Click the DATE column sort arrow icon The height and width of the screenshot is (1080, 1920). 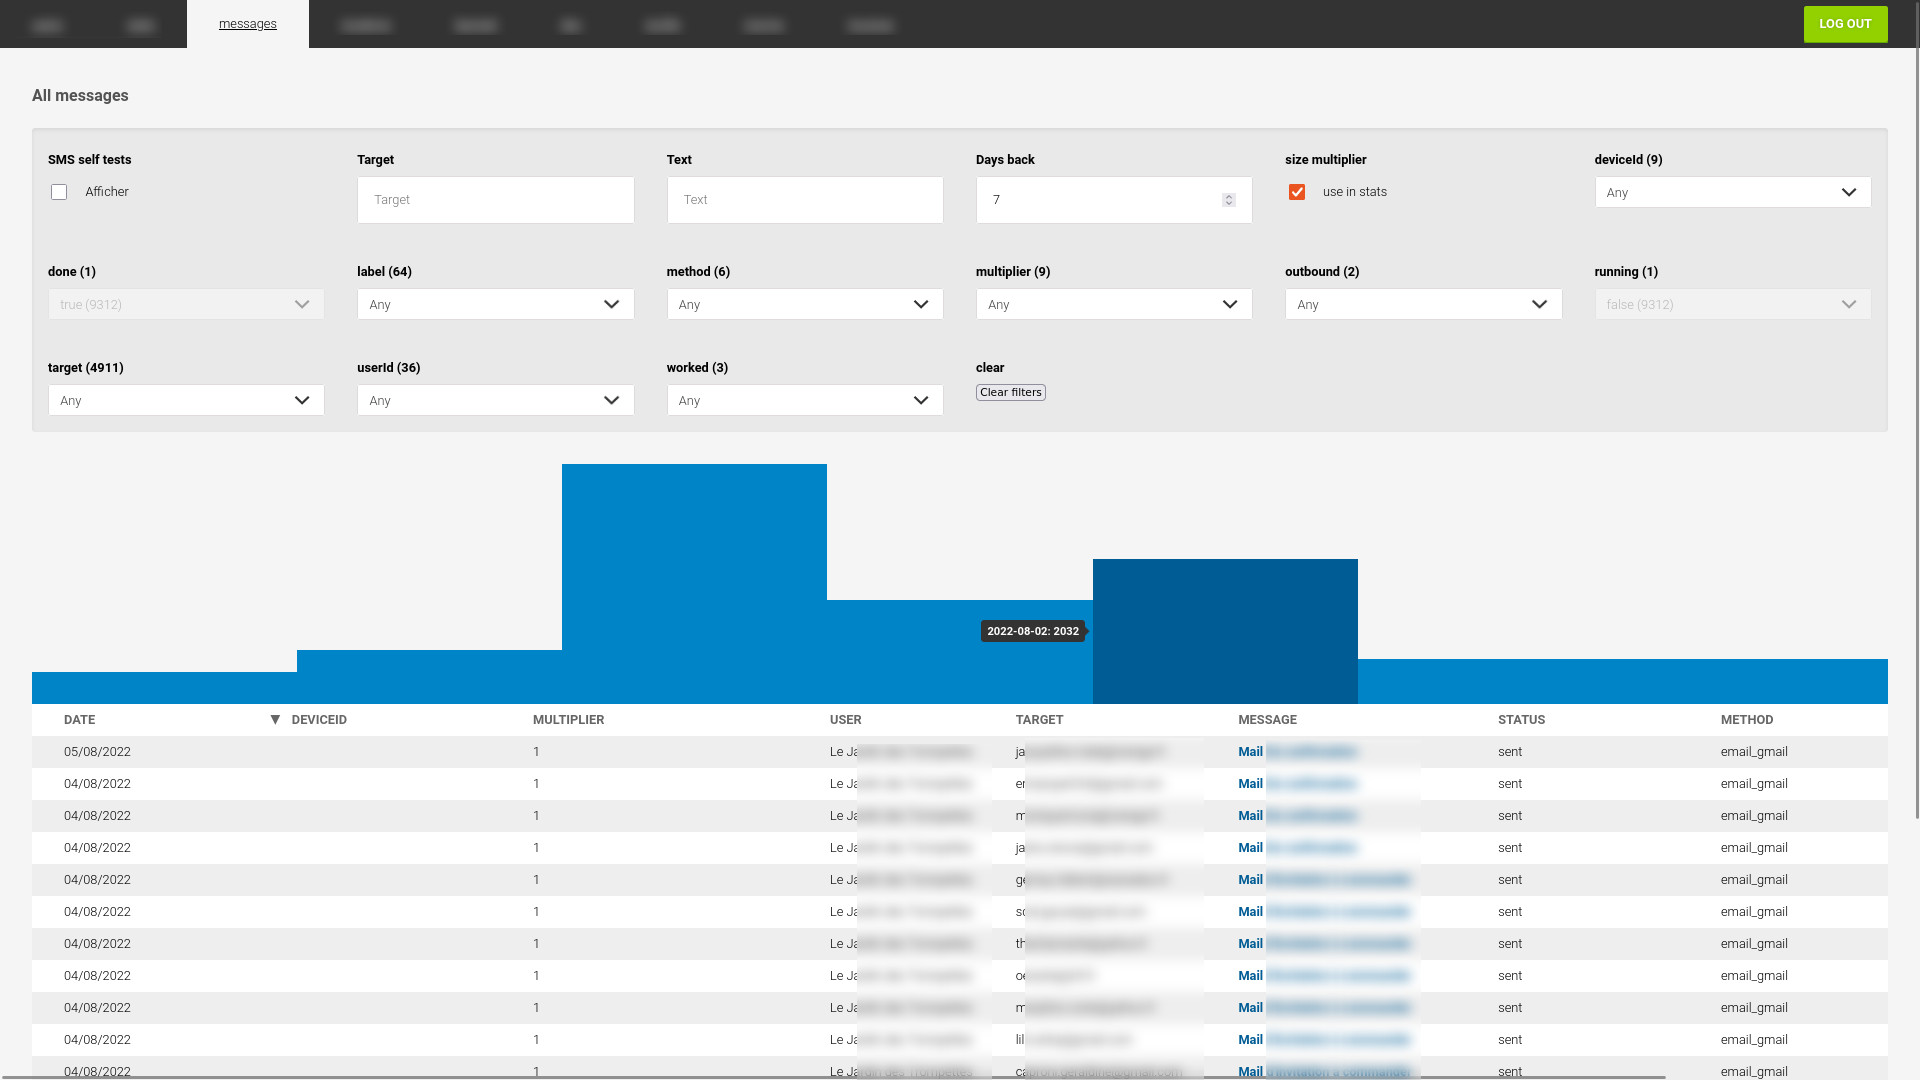pos(275,720)
